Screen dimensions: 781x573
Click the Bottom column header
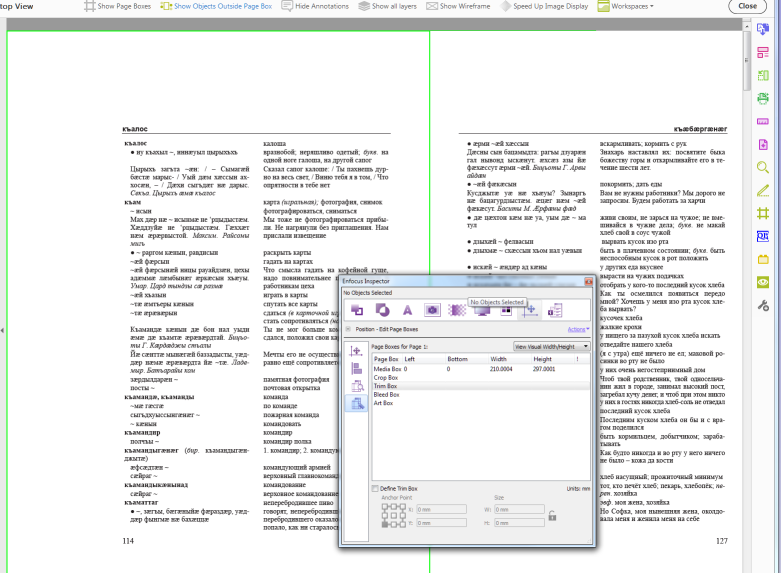[466, 359]
